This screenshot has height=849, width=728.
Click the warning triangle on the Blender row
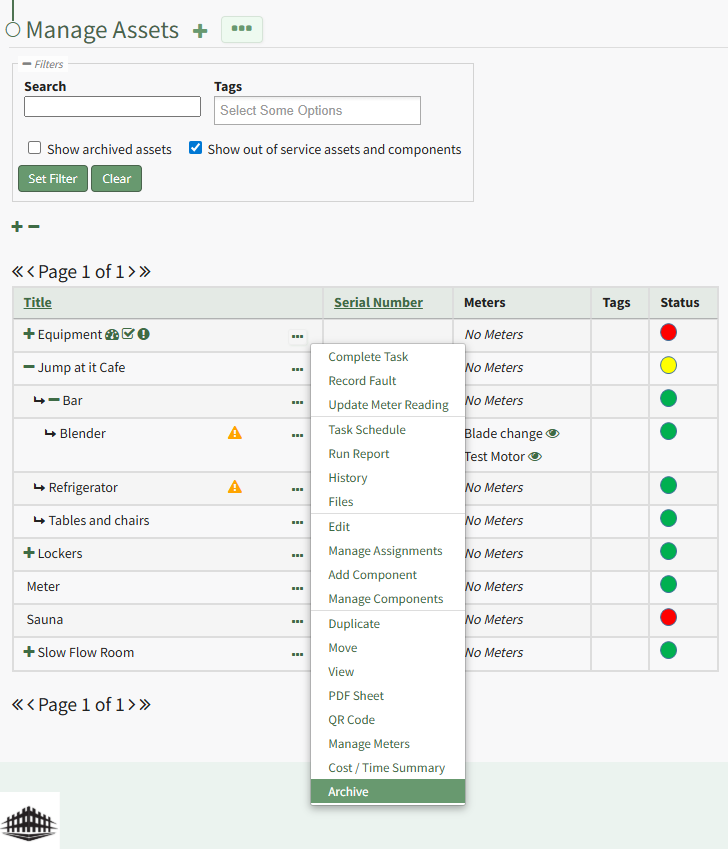(x=235, y=433)
